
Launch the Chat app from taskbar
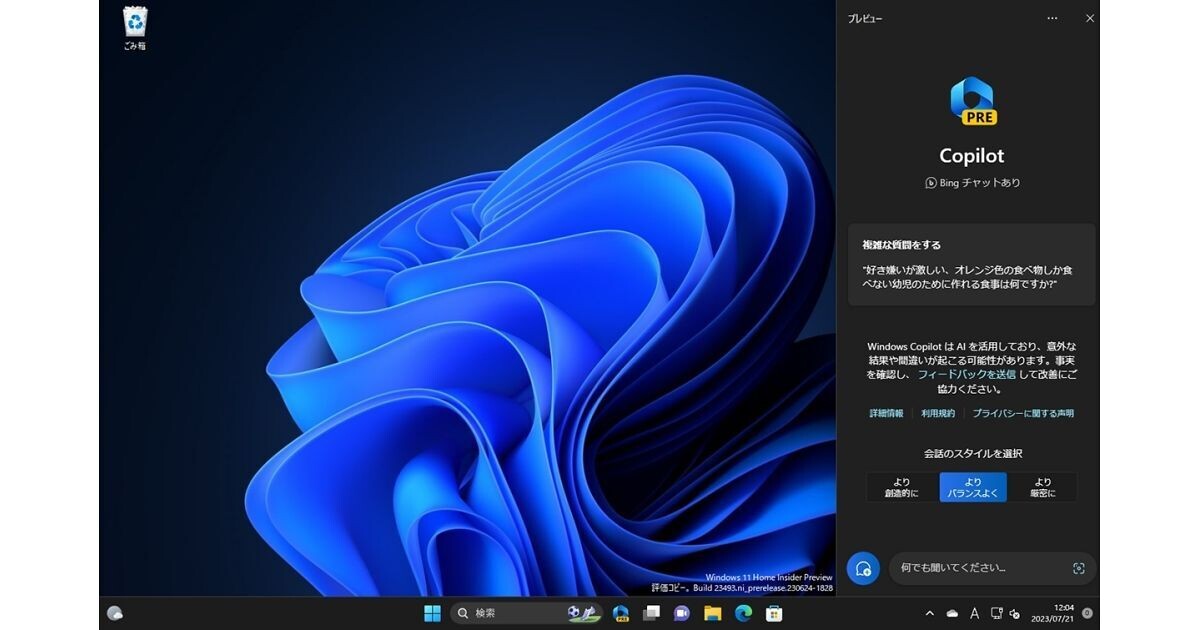pos(682,613)
